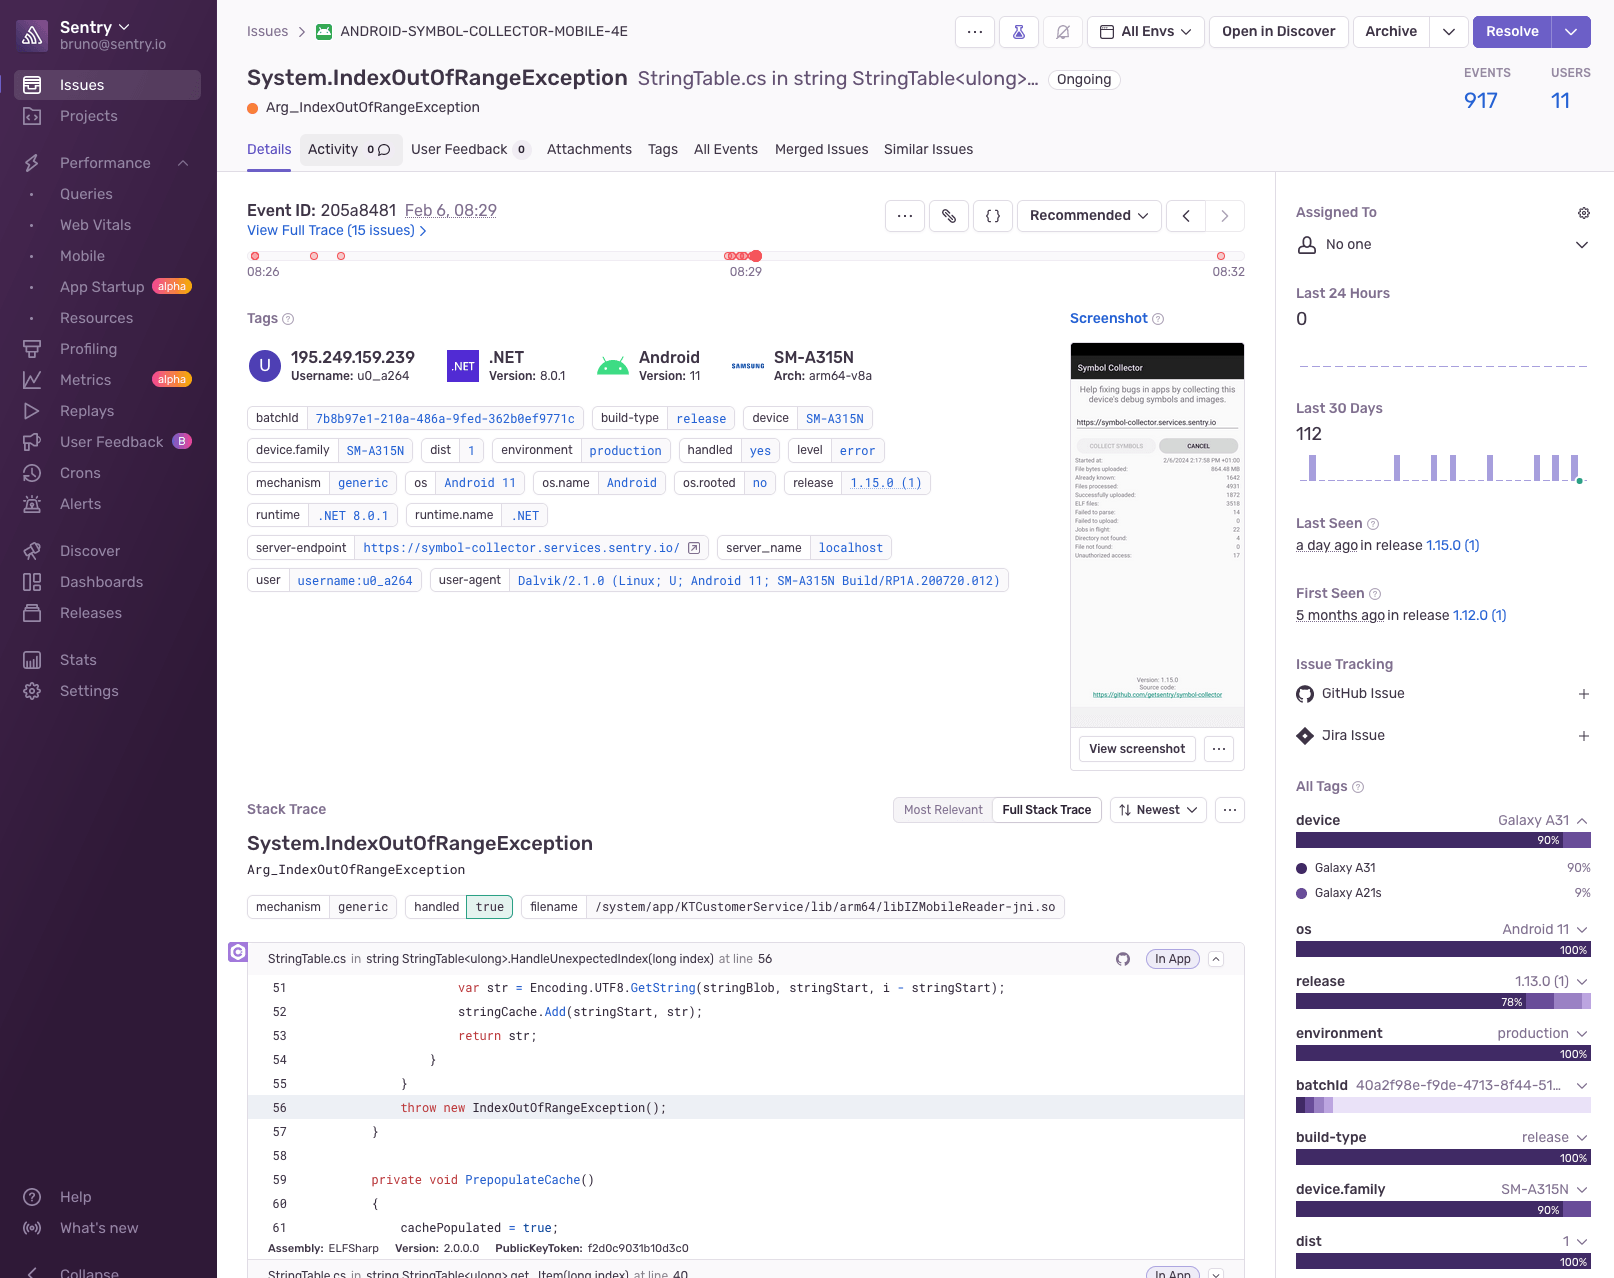Switch to the All Events tab
1614x1278 pixels.
pos(725,150)
